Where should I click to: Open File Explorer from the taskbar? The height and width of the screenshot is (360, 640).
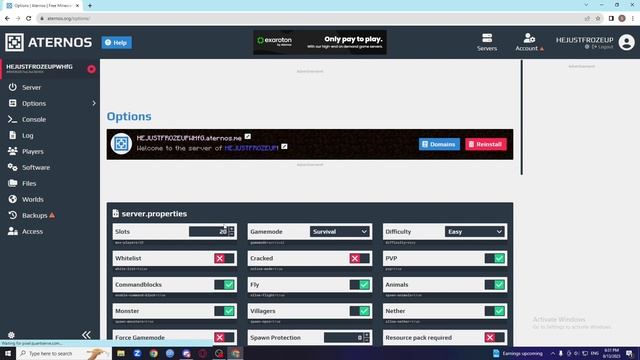click(x=121, y=353)
